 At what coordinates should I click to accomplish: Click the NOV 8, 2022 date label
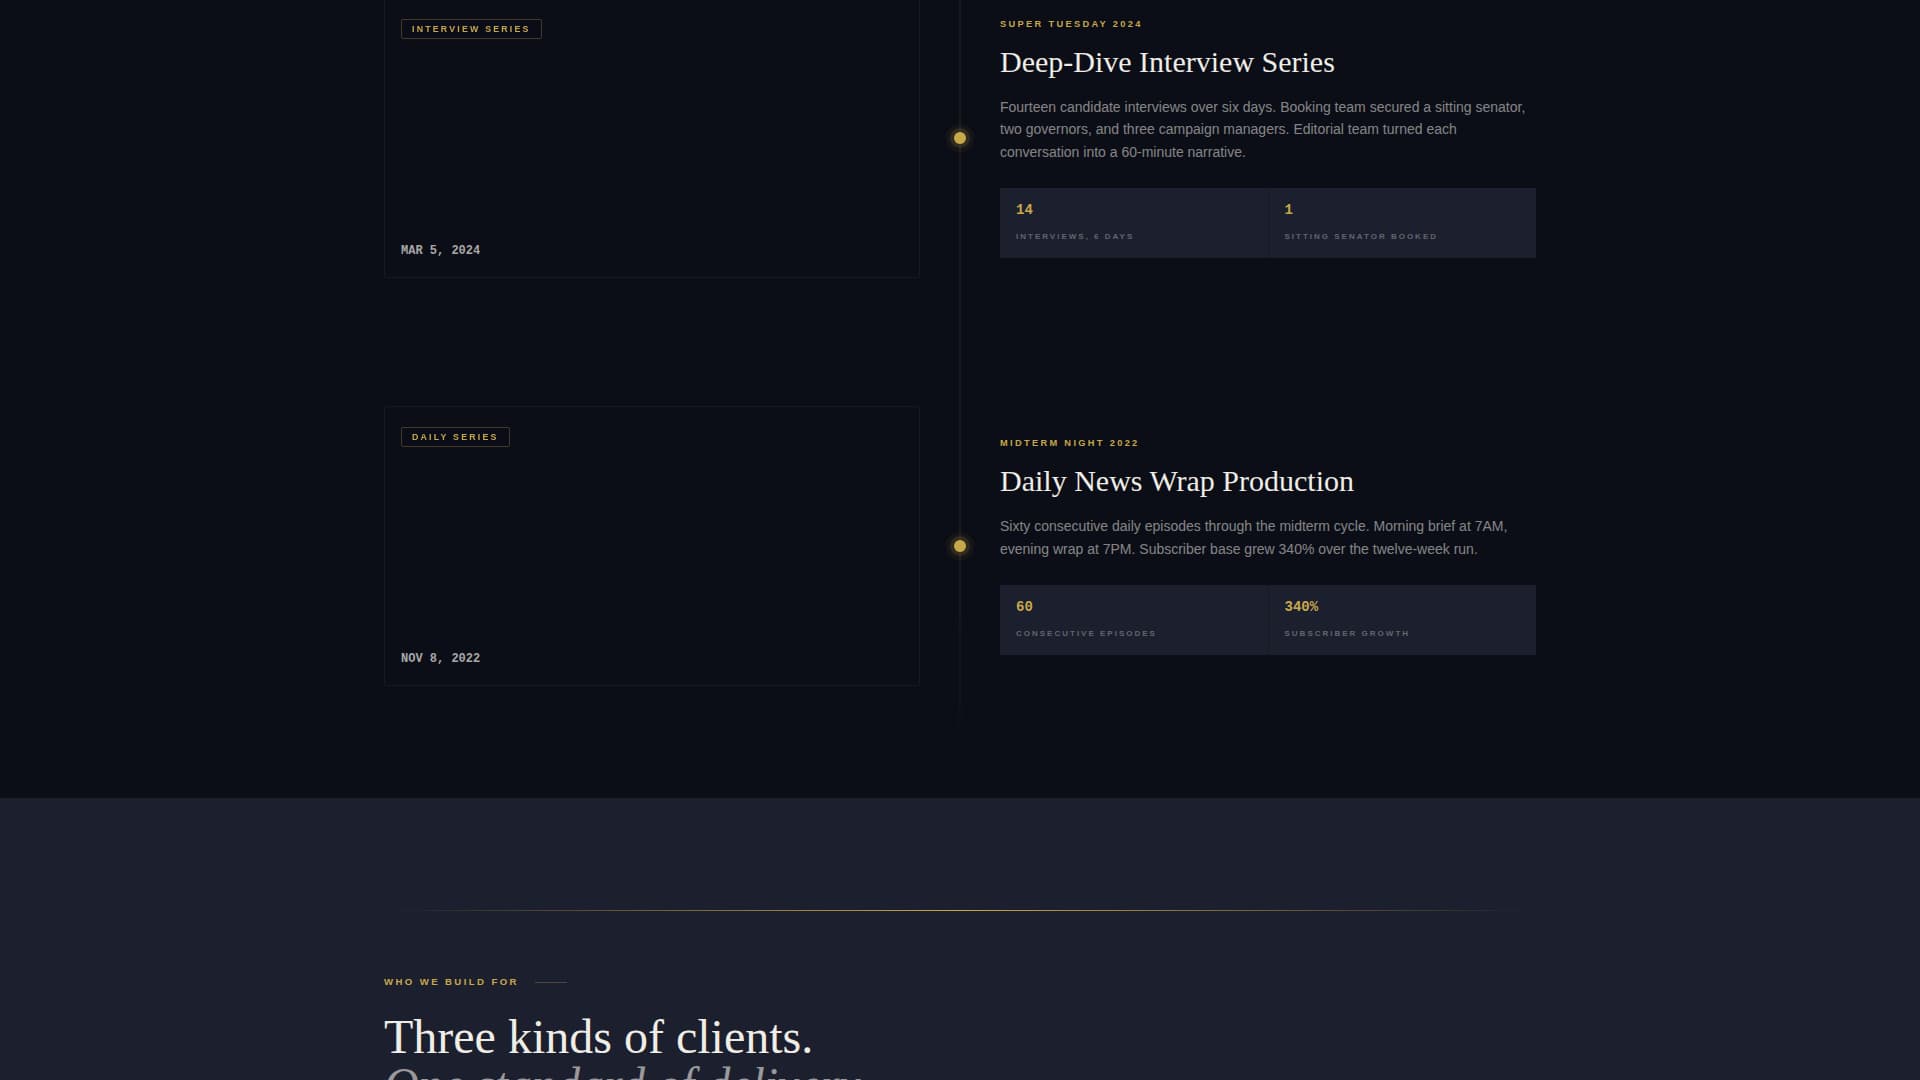440,657
